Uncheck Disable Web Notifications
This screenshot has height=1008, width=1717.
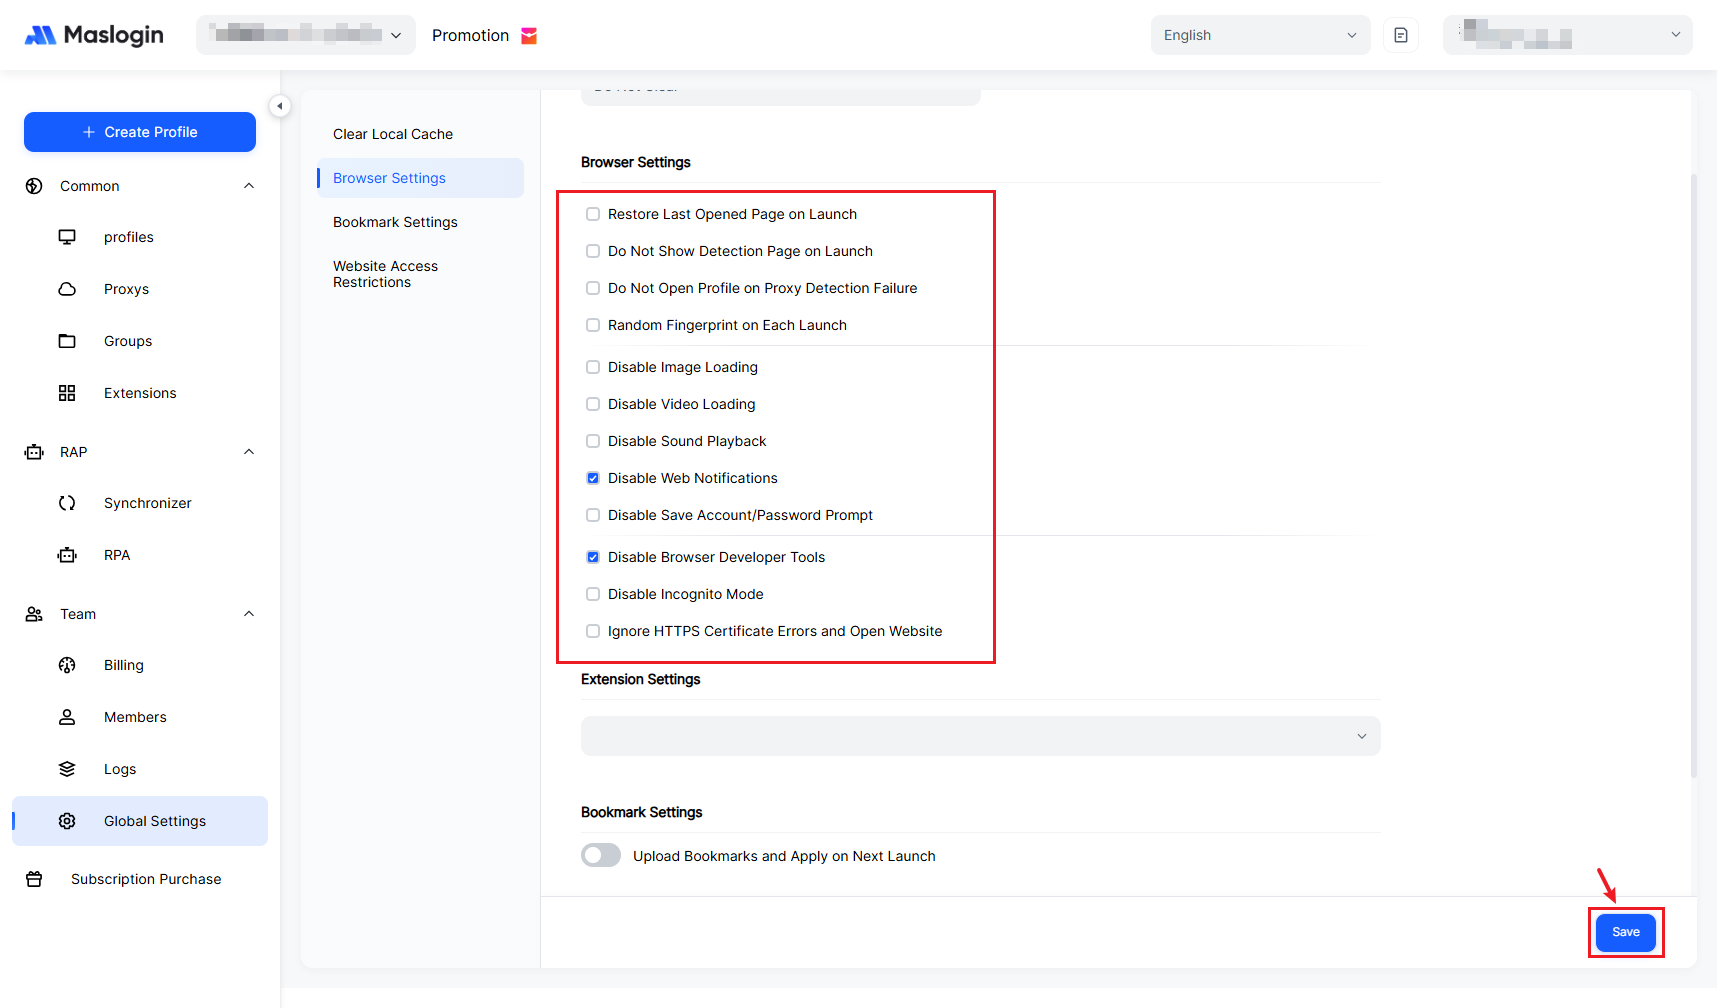[x=593, y=478]
